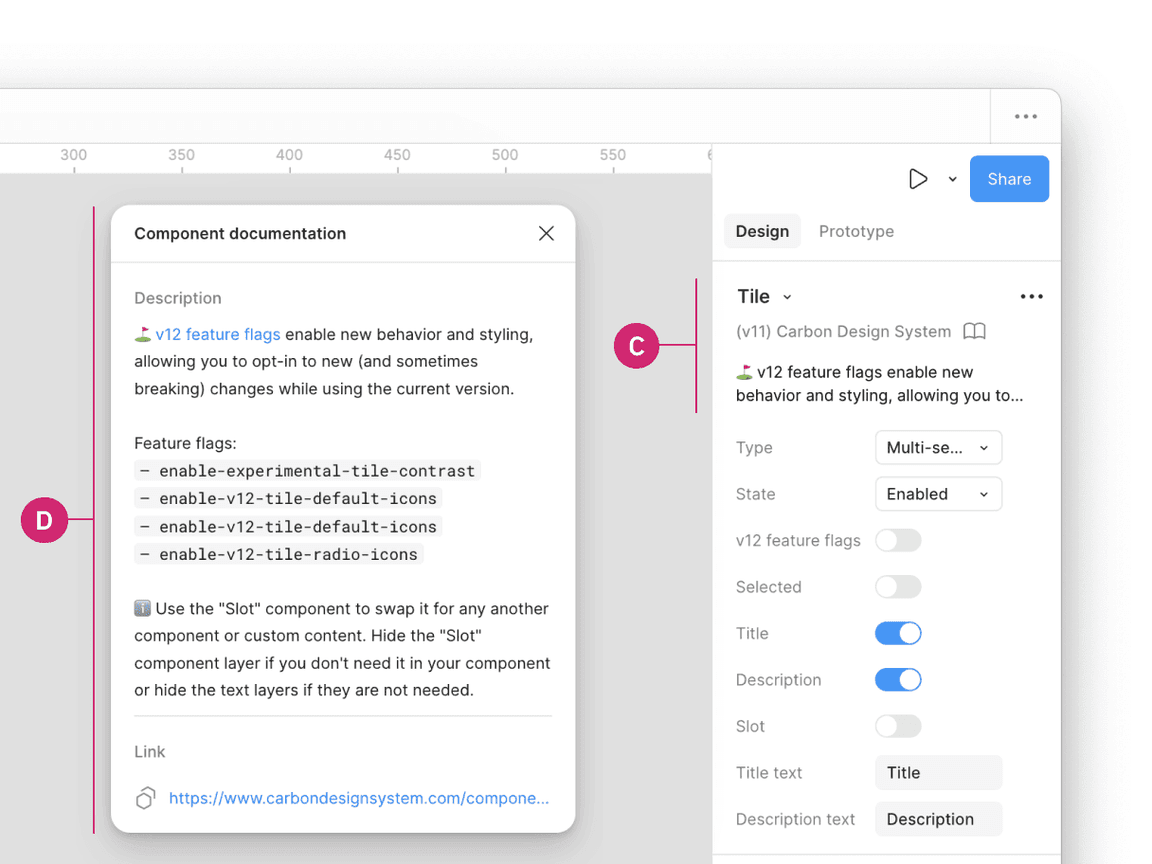
Task: Turn off the Description toggle
Action: [x=898, y=679]
